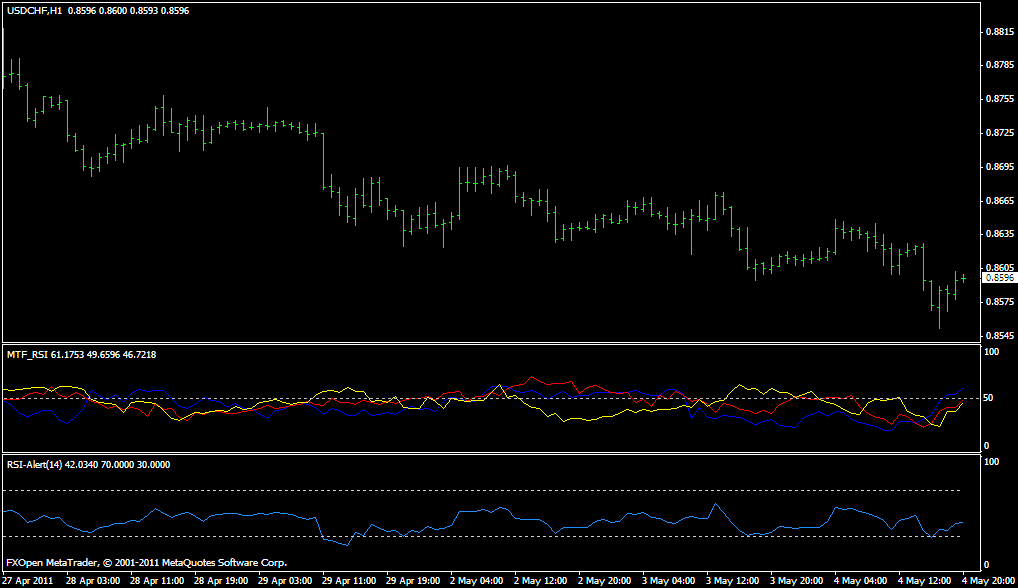
Task: Click the 0.8665 price axis label
Action: point(1000,201)
